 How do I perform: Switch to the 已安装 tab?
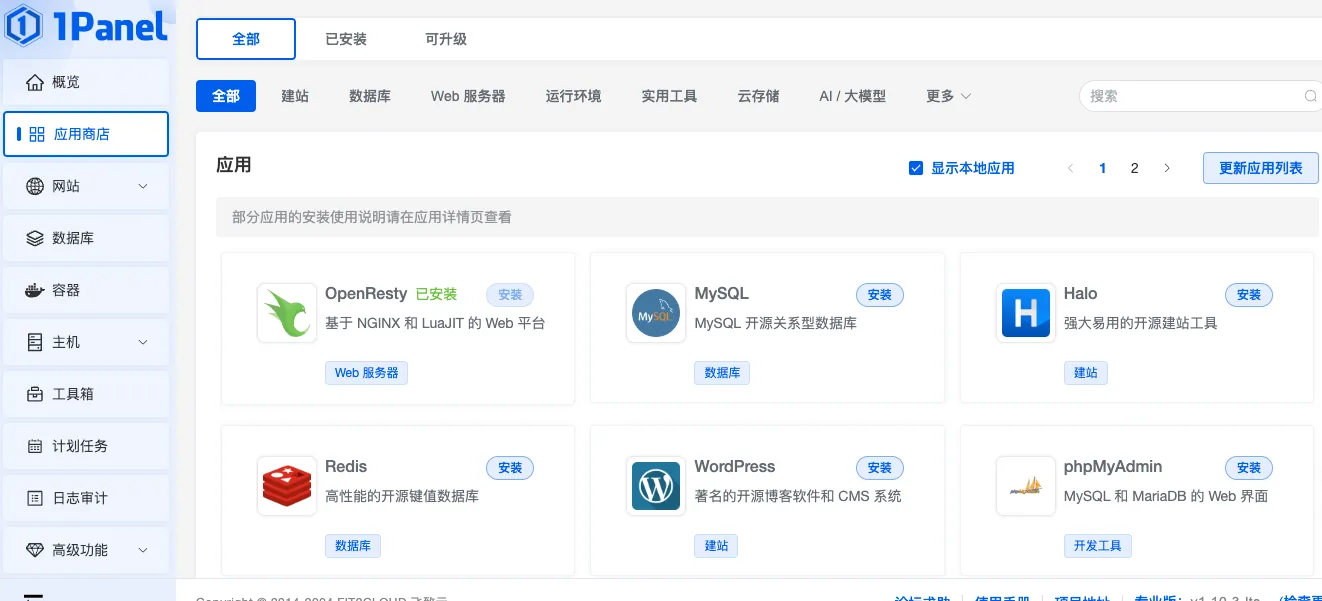(346, 39)
